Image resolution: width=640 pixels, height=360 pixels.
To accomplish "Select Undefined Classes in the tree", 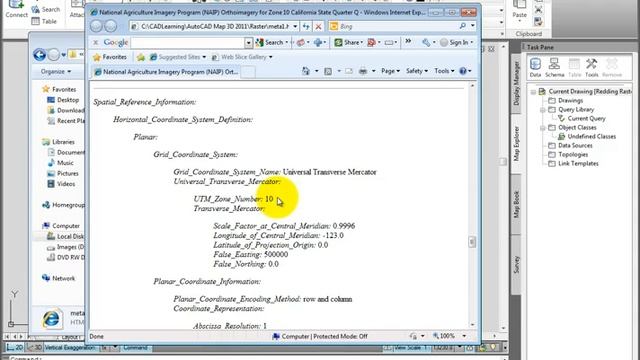I will [591, 136].
